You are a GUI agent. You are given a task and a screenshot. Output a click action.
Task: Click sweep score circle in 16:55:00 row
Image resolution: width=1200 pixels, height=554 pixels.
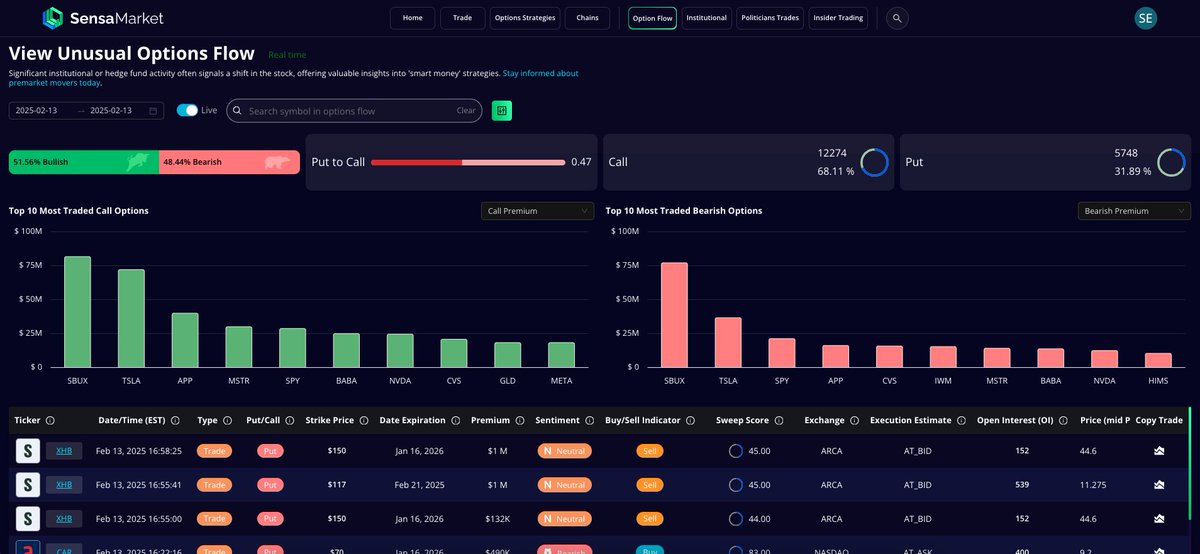pyautogui.click(x=736, y=519)
